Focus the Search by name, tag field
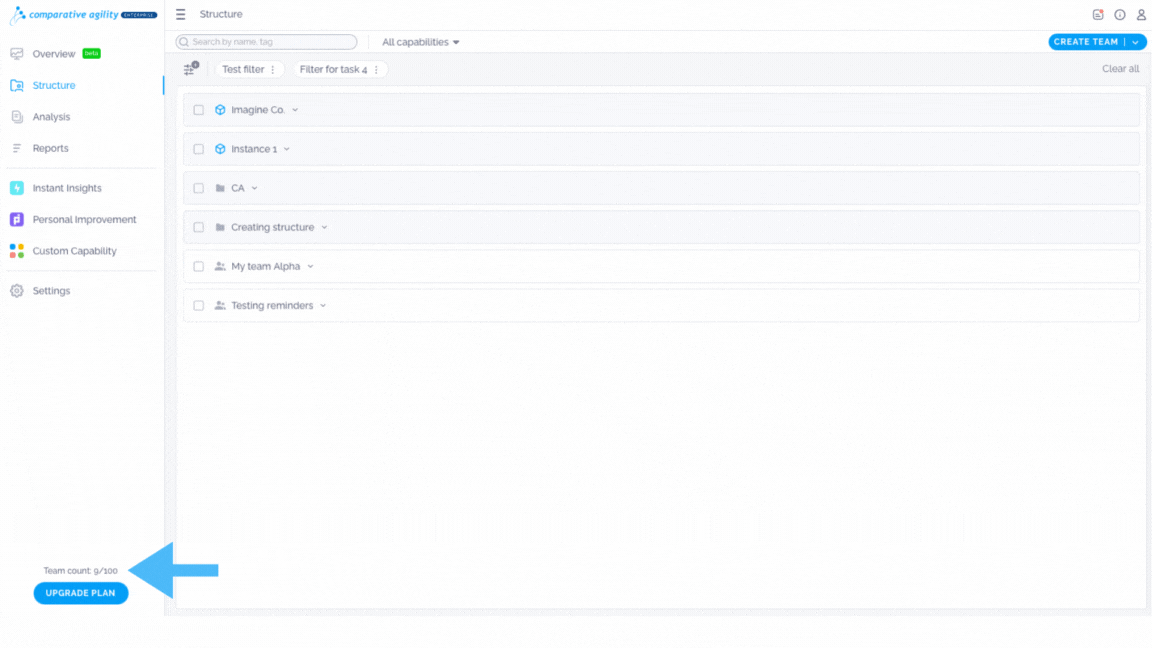1152x648 pixels. pyautogui.click(x=267, y=42)
